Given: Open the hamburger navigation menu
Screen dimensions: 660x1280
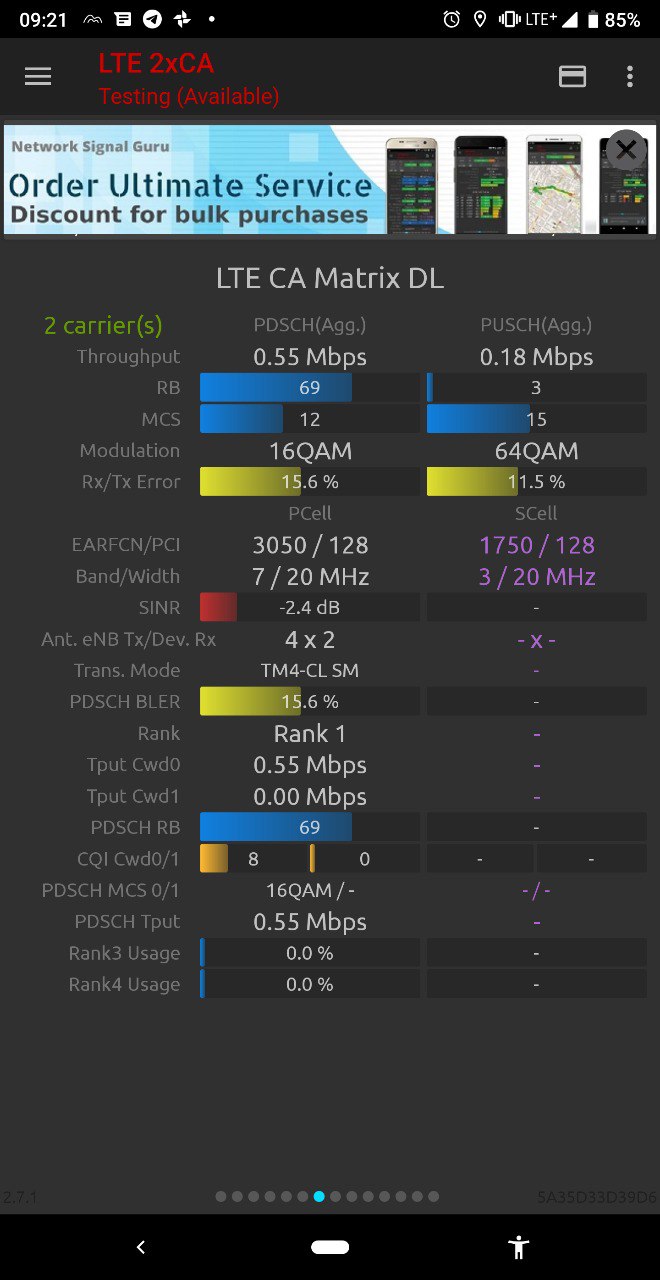Looking at the screenshot, I should (38, 77).
